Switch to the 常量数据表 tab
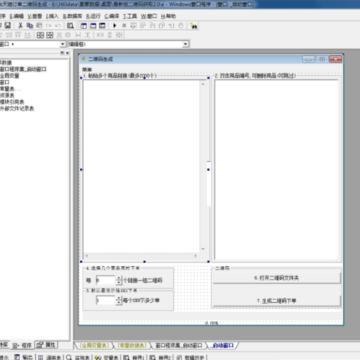360x360 pixels. pos(131,345)
